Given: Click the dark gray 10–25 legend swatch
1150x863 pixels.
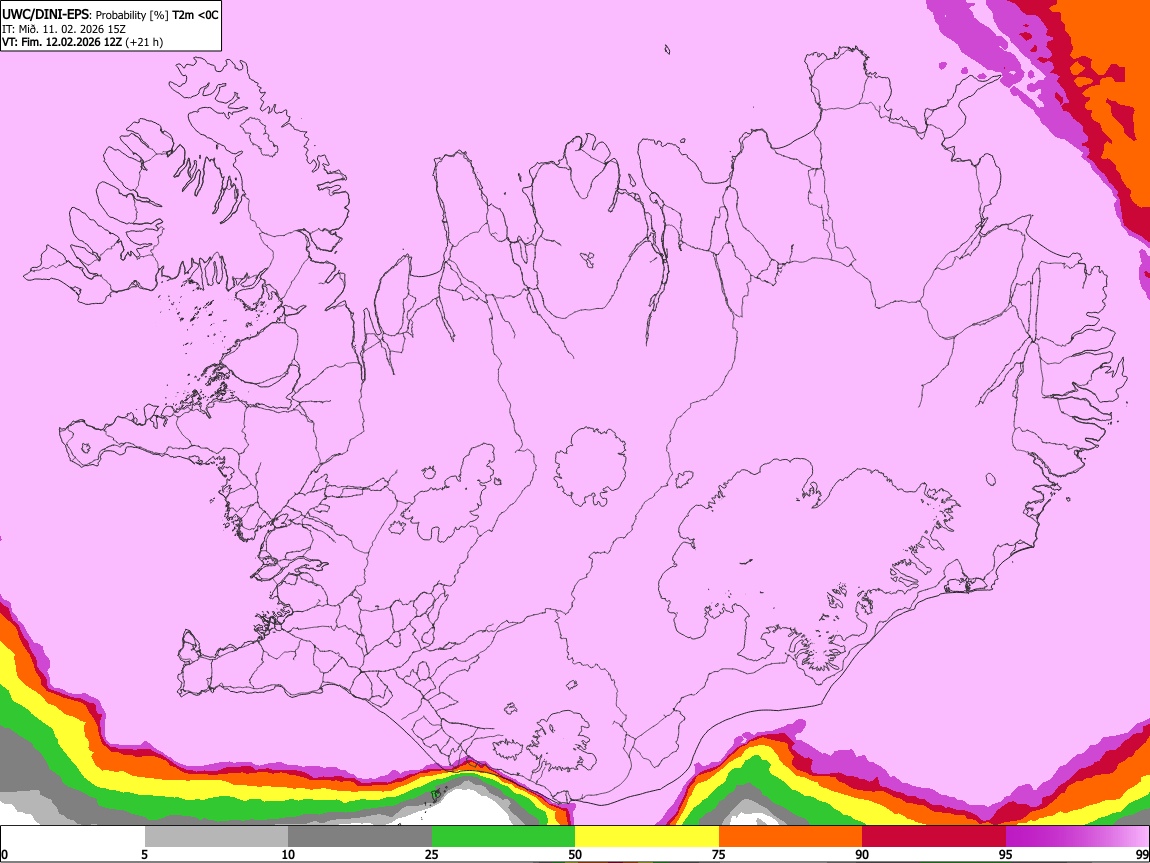Looking at the screenshot, I should tap(360, 836).
